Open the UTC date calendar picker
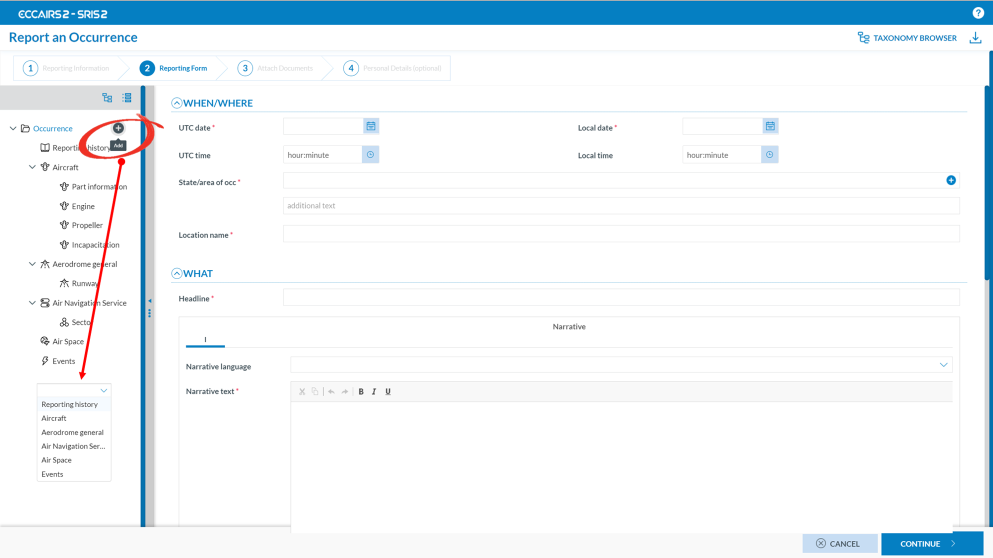Screen dimensions: 993x558 click(371, 127)
